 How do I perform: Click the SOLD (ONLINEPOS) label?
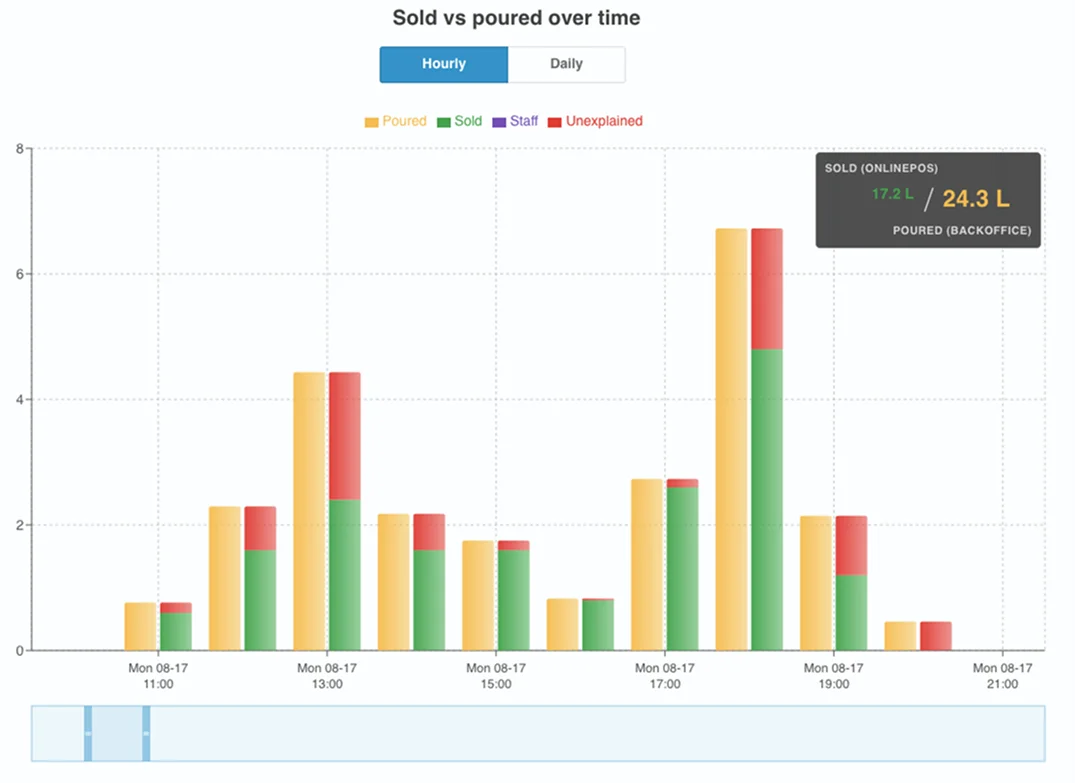[x=881, y=169]
